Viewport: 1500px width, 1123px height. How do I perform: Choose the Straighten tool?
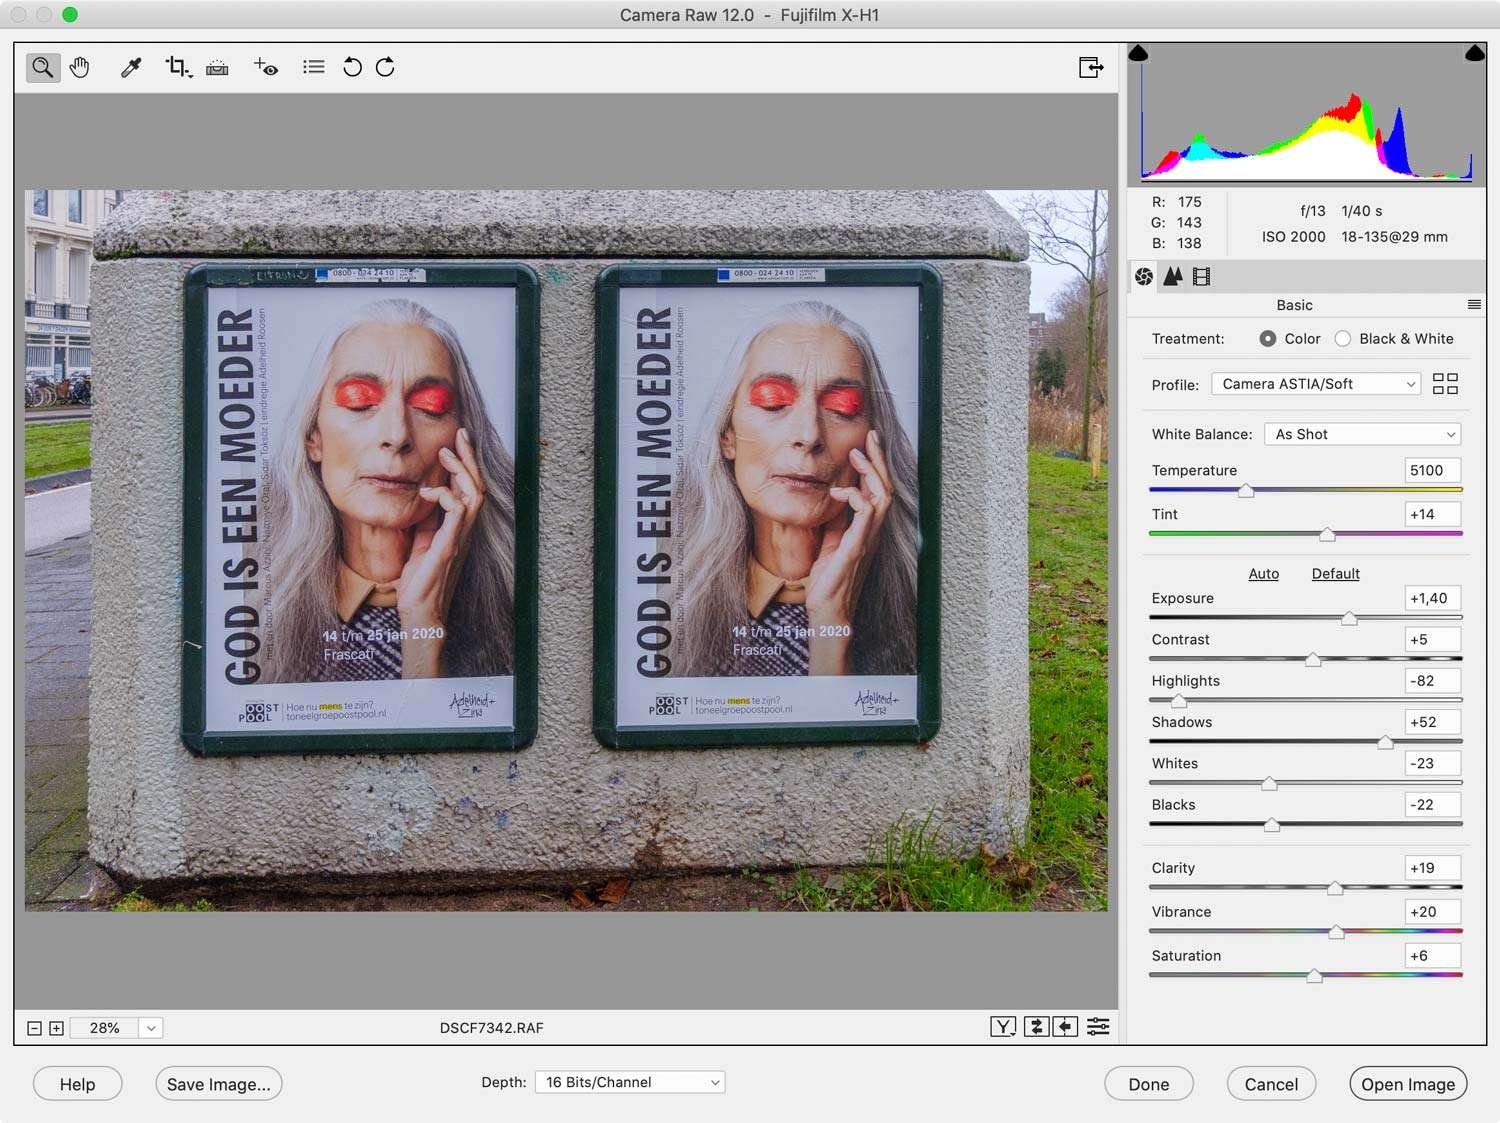pyautogui.click(x=217, y=68)
